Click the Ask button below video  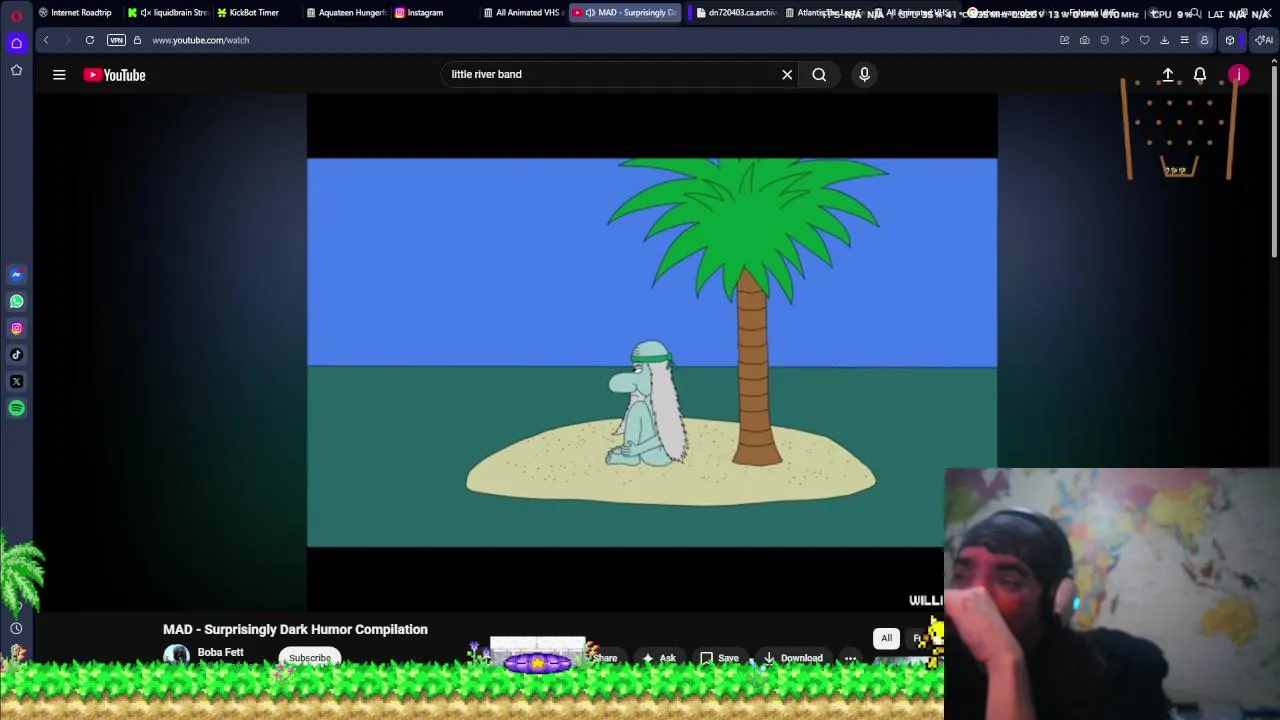click(x=659, y=658)
